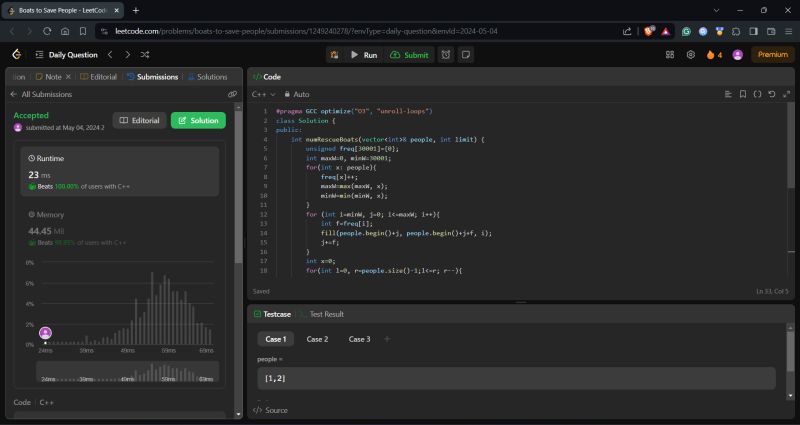
Task: Run the code
Action: 364,55
